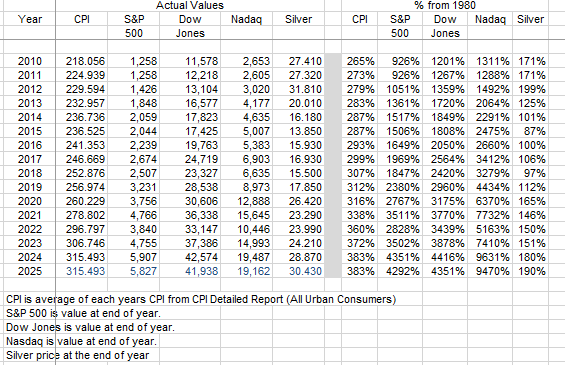
Task: Click the 2025 Silver value 30.430
Action: 298,271
